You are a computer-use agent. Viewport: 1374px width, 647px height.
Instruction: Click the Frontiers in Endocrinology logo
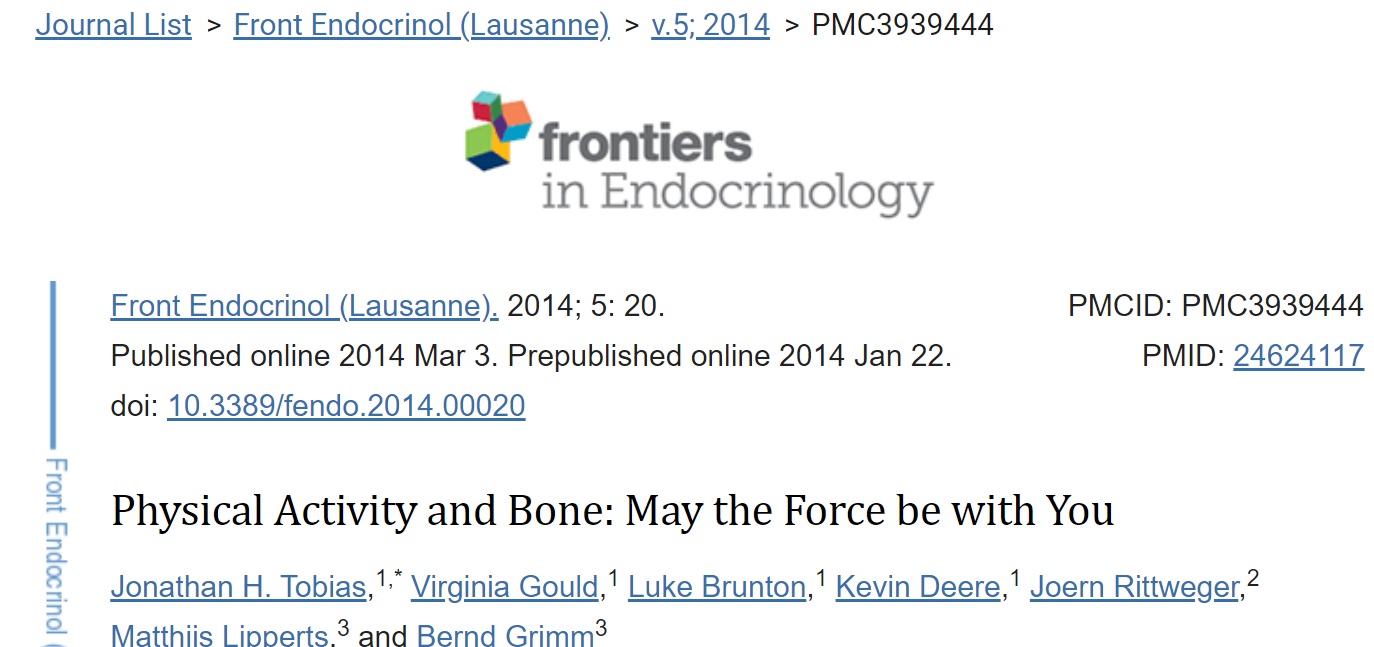(698, 153)
